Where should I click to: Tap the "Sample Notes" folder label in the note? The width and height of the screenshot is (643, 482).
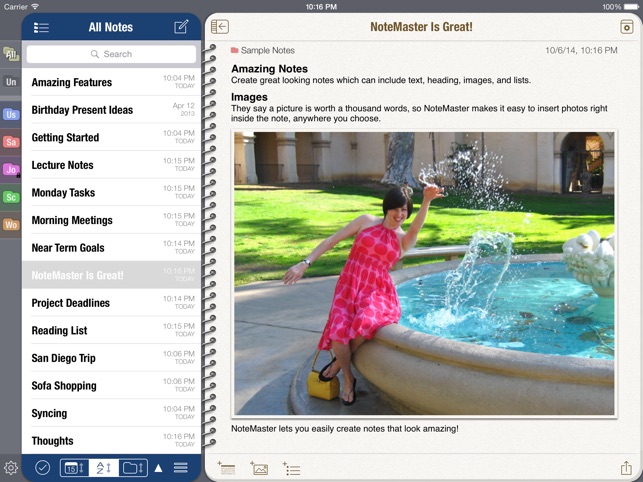263,50
